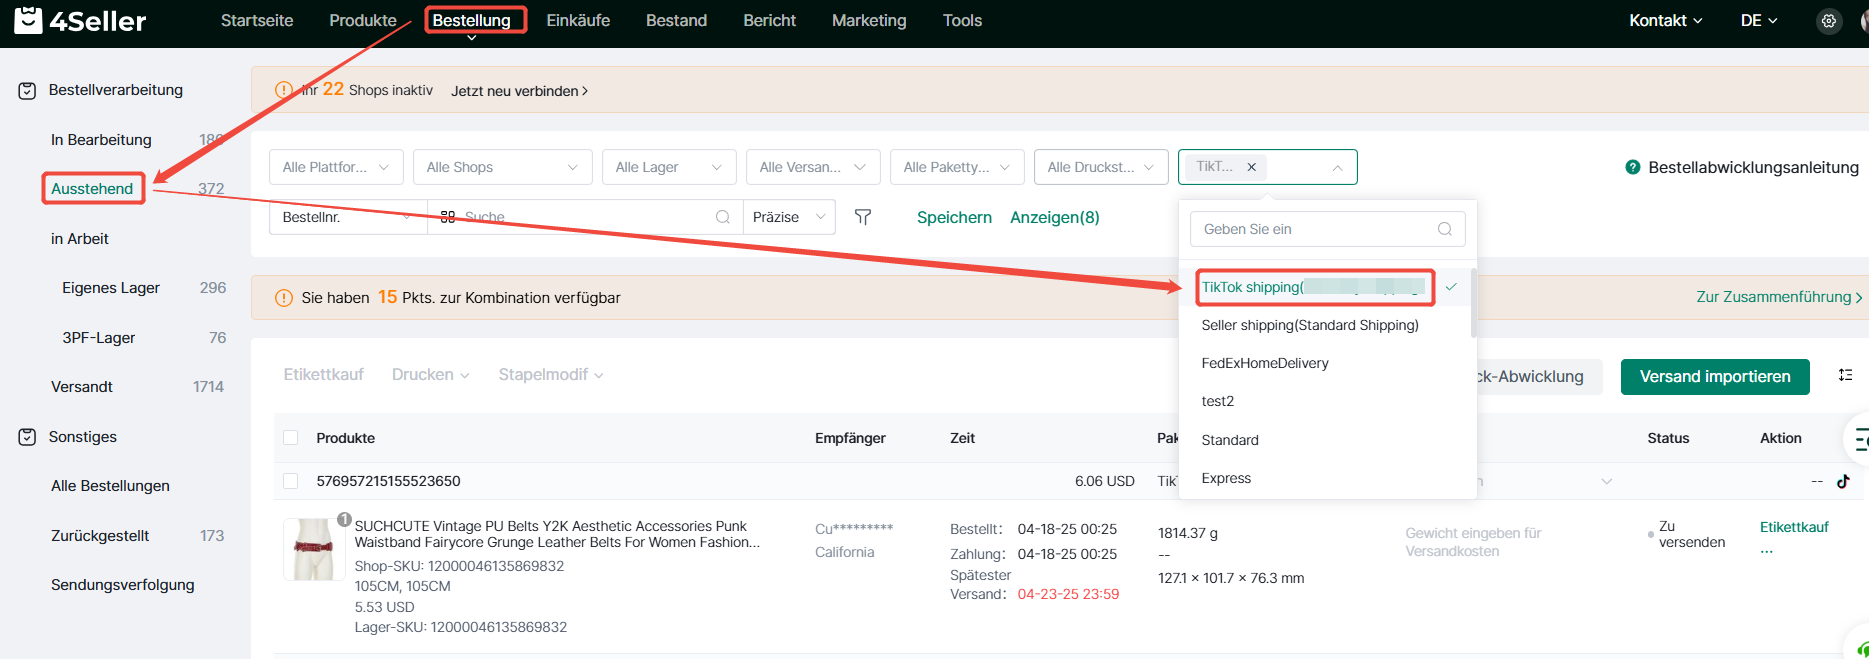Remove the TikT... tag with x
The height and width of the screenshot is (659, 1869).
[x=1251, y=167]
